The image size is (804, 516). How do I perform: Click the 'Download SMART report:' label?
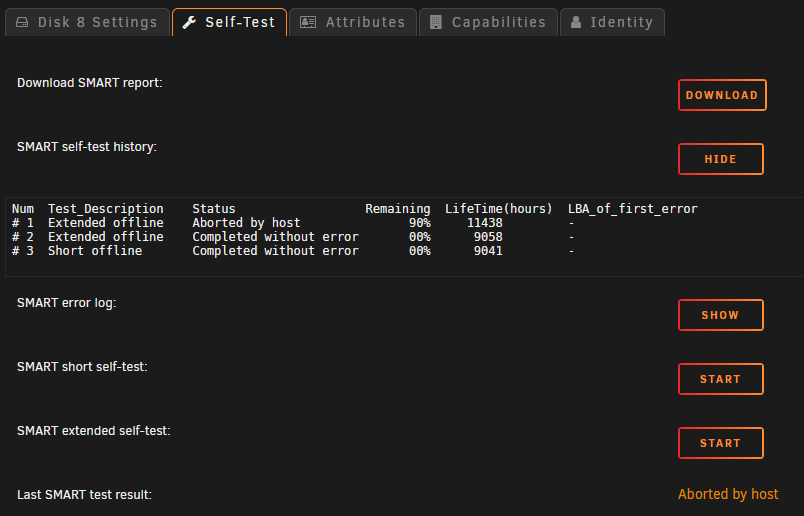pyautogui.click(x=90, y=83)
